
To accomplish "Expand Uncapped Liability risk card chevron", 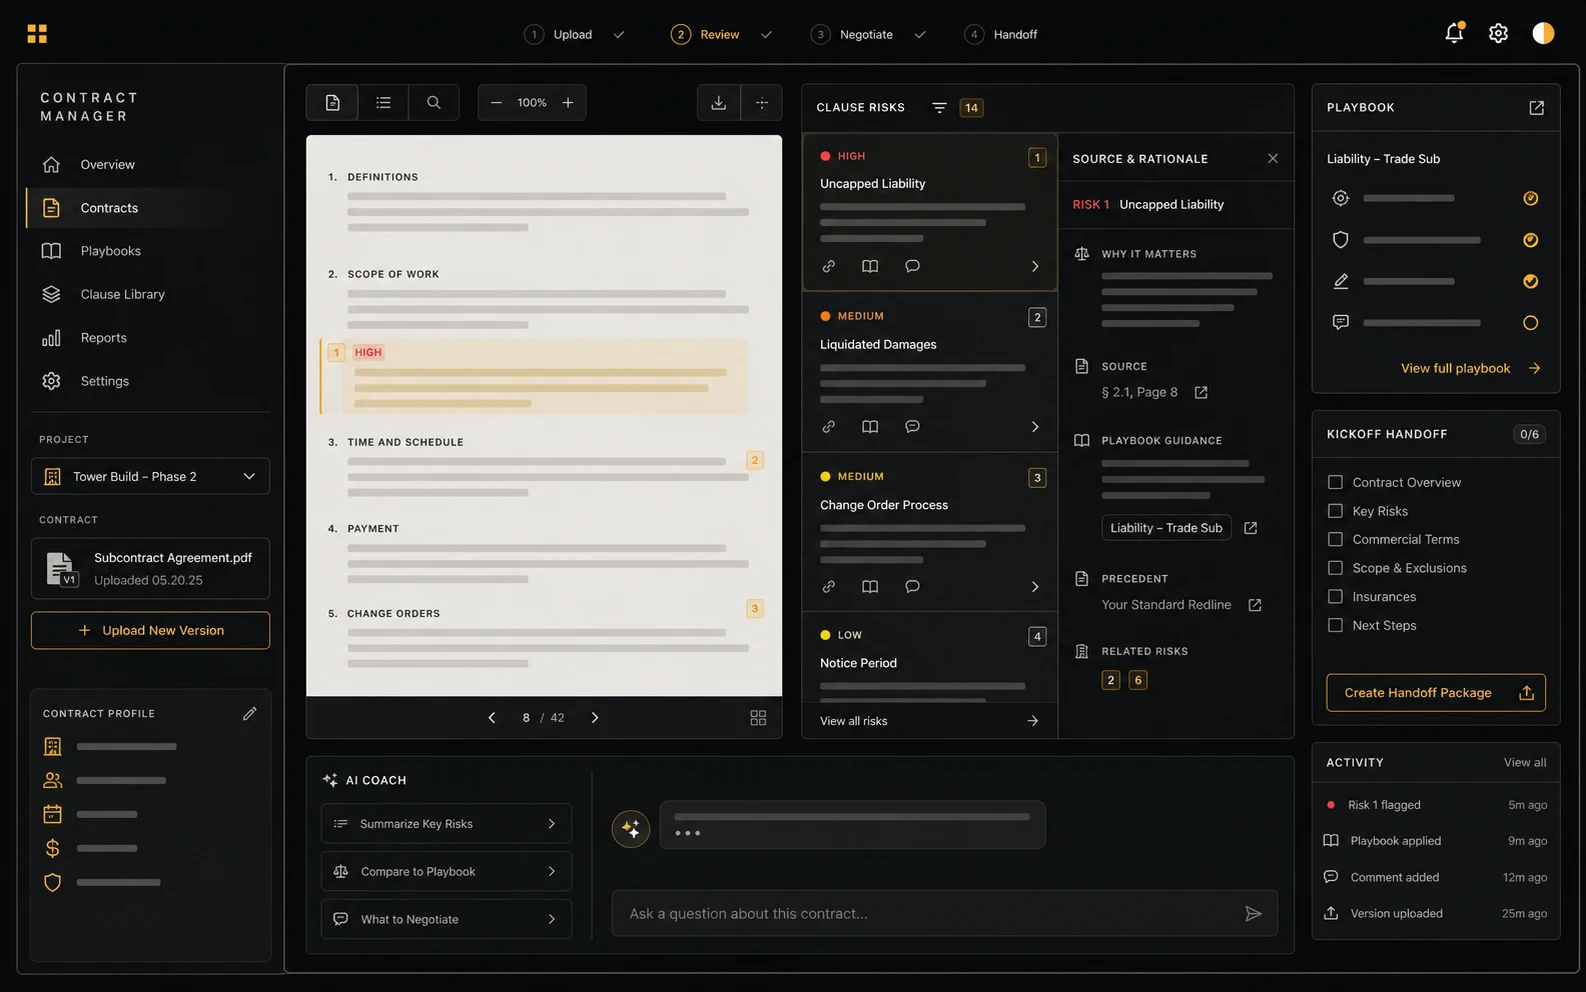I will tap(1035, 266).
